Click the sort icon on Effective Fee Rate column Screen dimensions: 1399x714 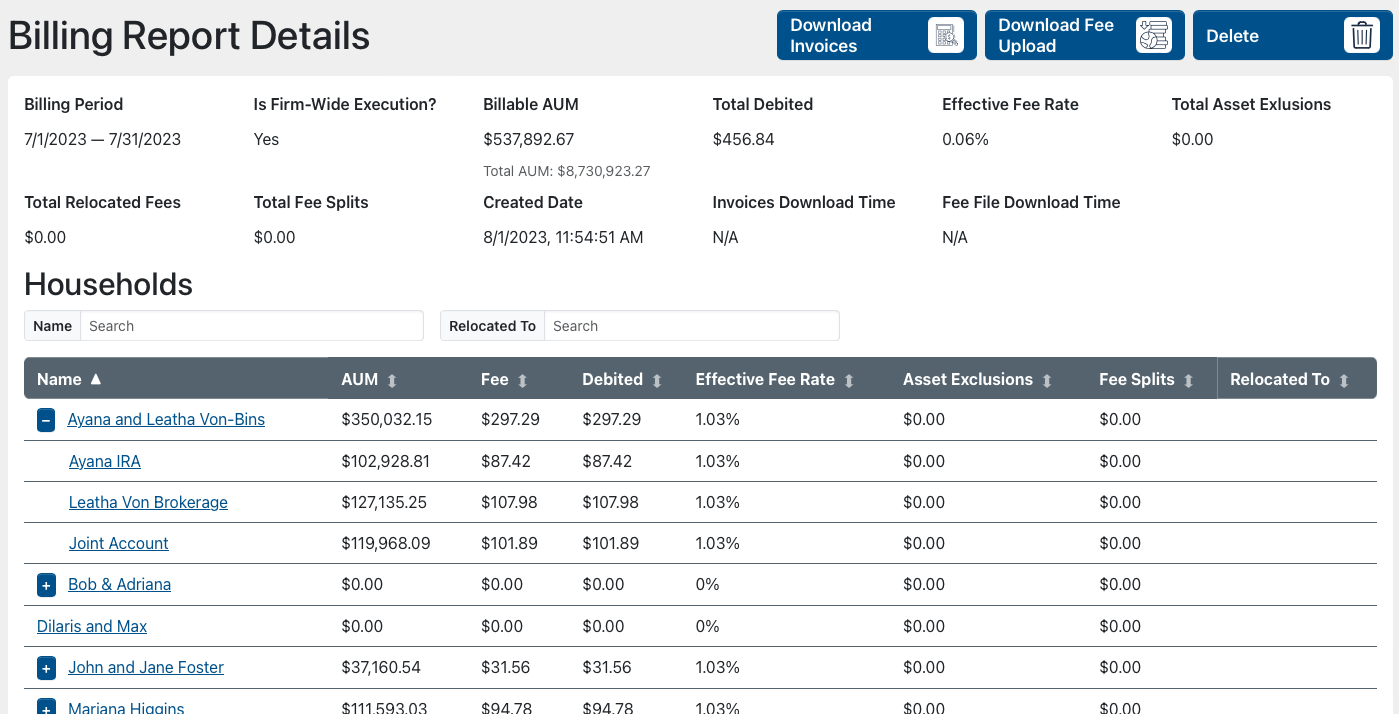pyautogui.click(x=848, y=380)
